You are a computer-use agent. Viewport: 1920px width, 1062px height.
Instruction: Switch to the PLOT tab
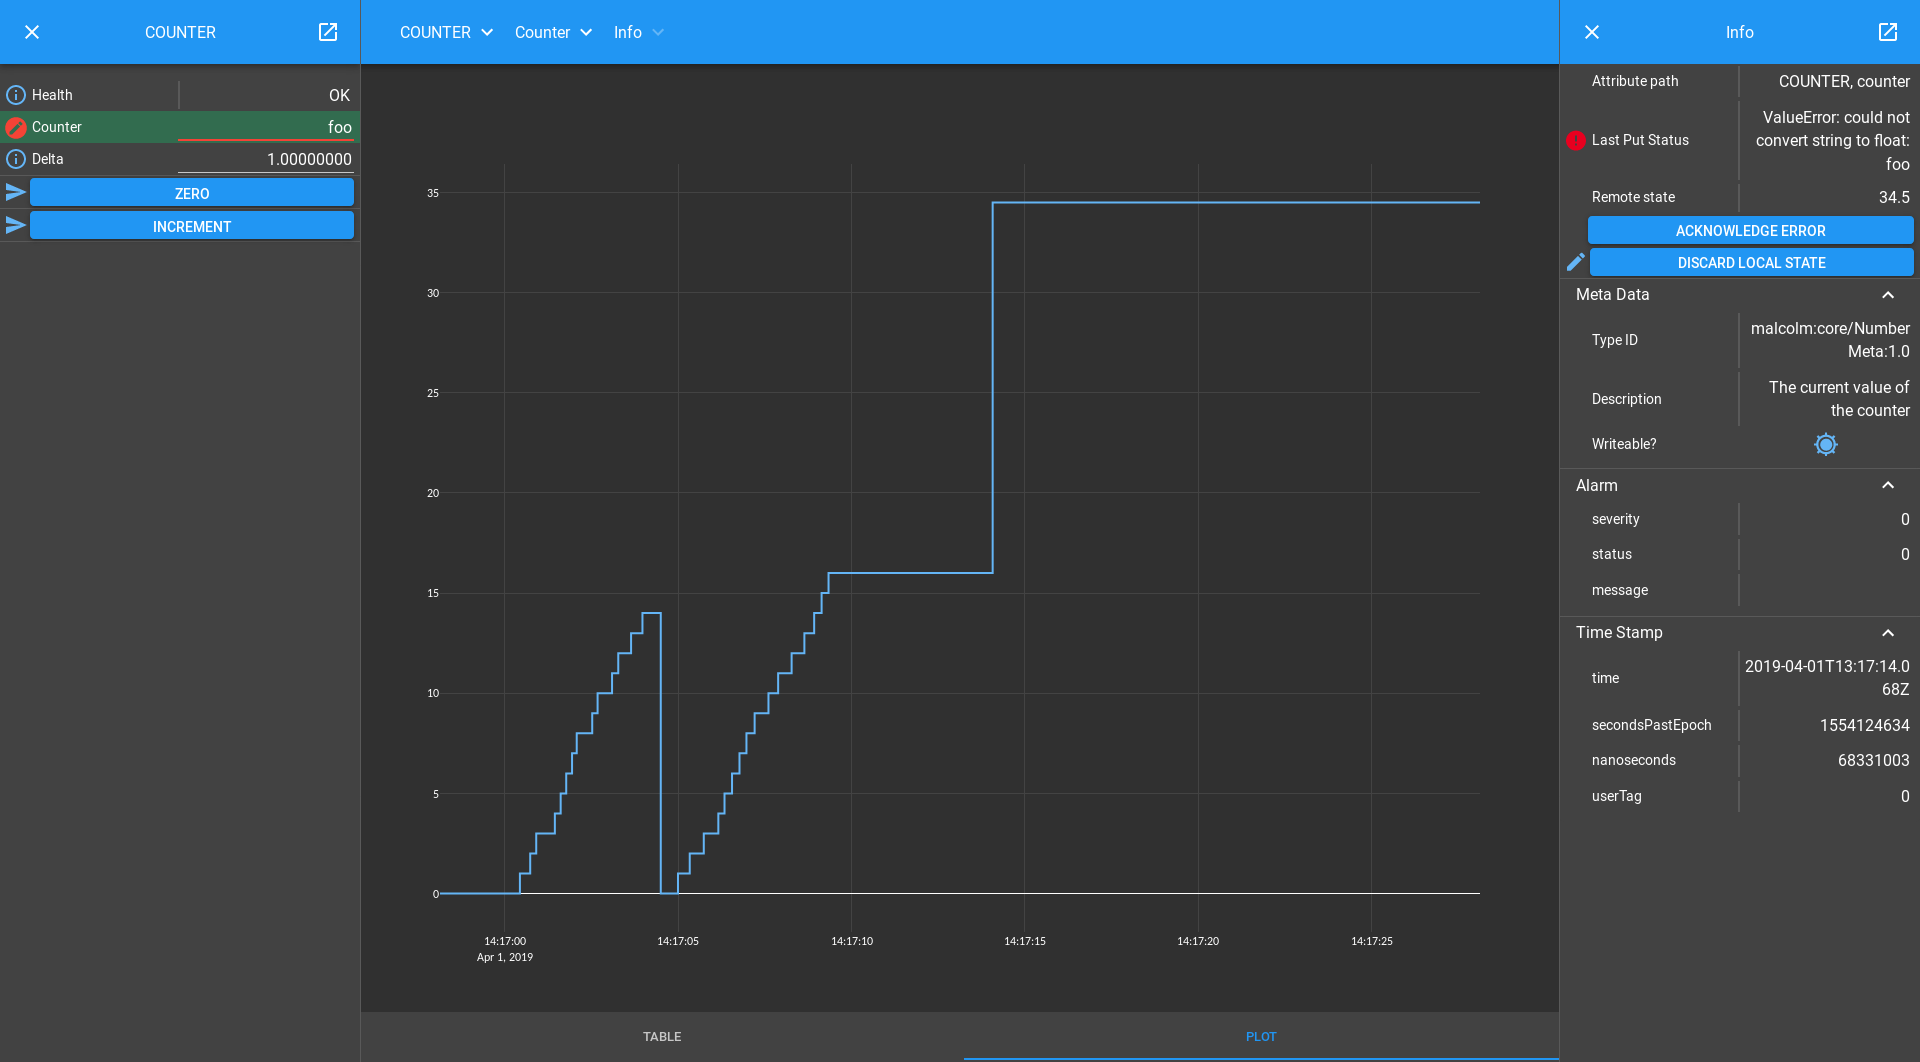pyautogui.click(x=1260, y=1037)
